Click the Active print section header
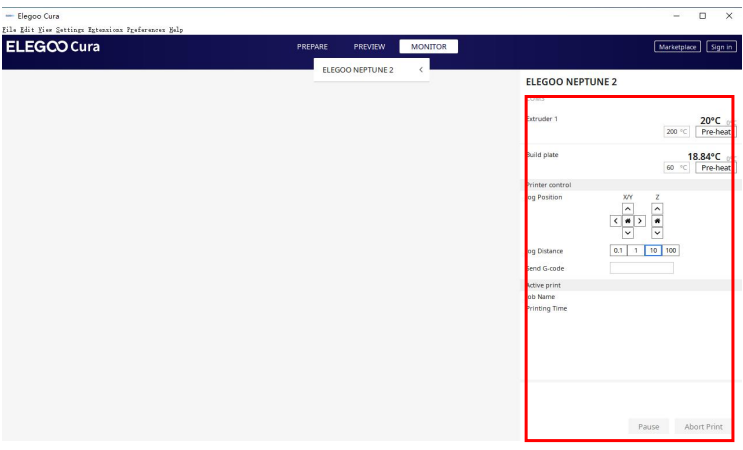The width and height of the screenshot is (743, 450). (631, 285)
